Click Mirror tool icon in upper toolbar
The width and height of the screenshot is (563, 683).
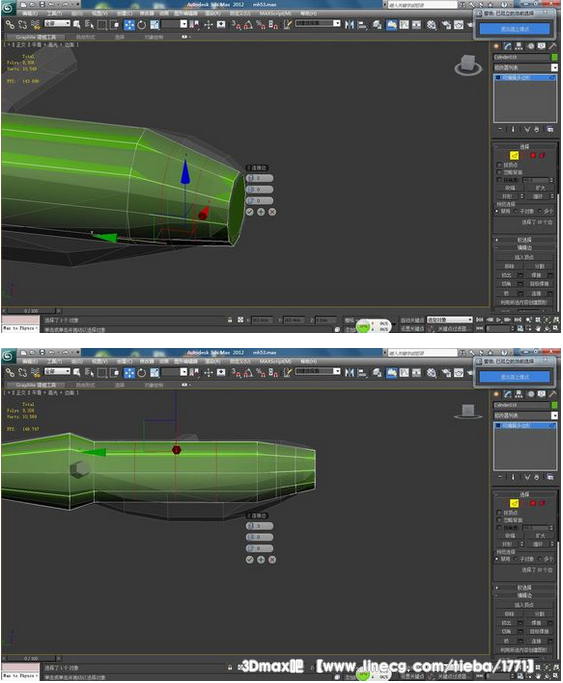click(x=349, y=25)
